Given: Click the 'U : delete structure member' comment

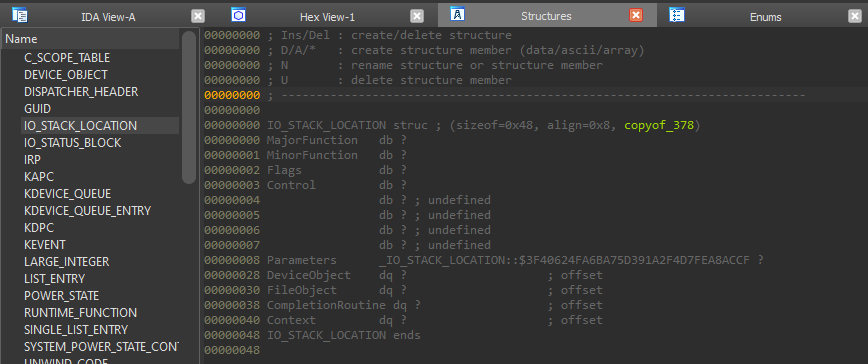Looking at the screenshot, I should pos(389,80).
